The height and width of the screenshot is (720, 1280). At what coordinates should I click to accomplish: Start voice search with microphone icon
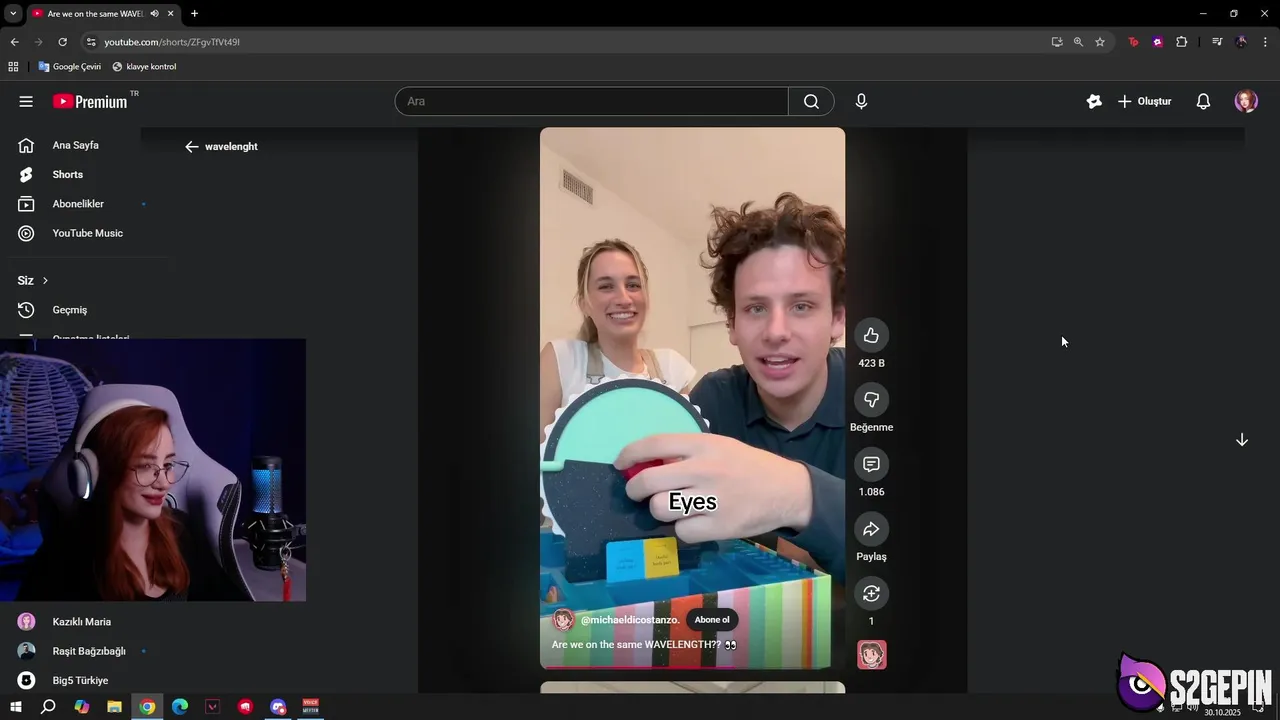point(861,101)
